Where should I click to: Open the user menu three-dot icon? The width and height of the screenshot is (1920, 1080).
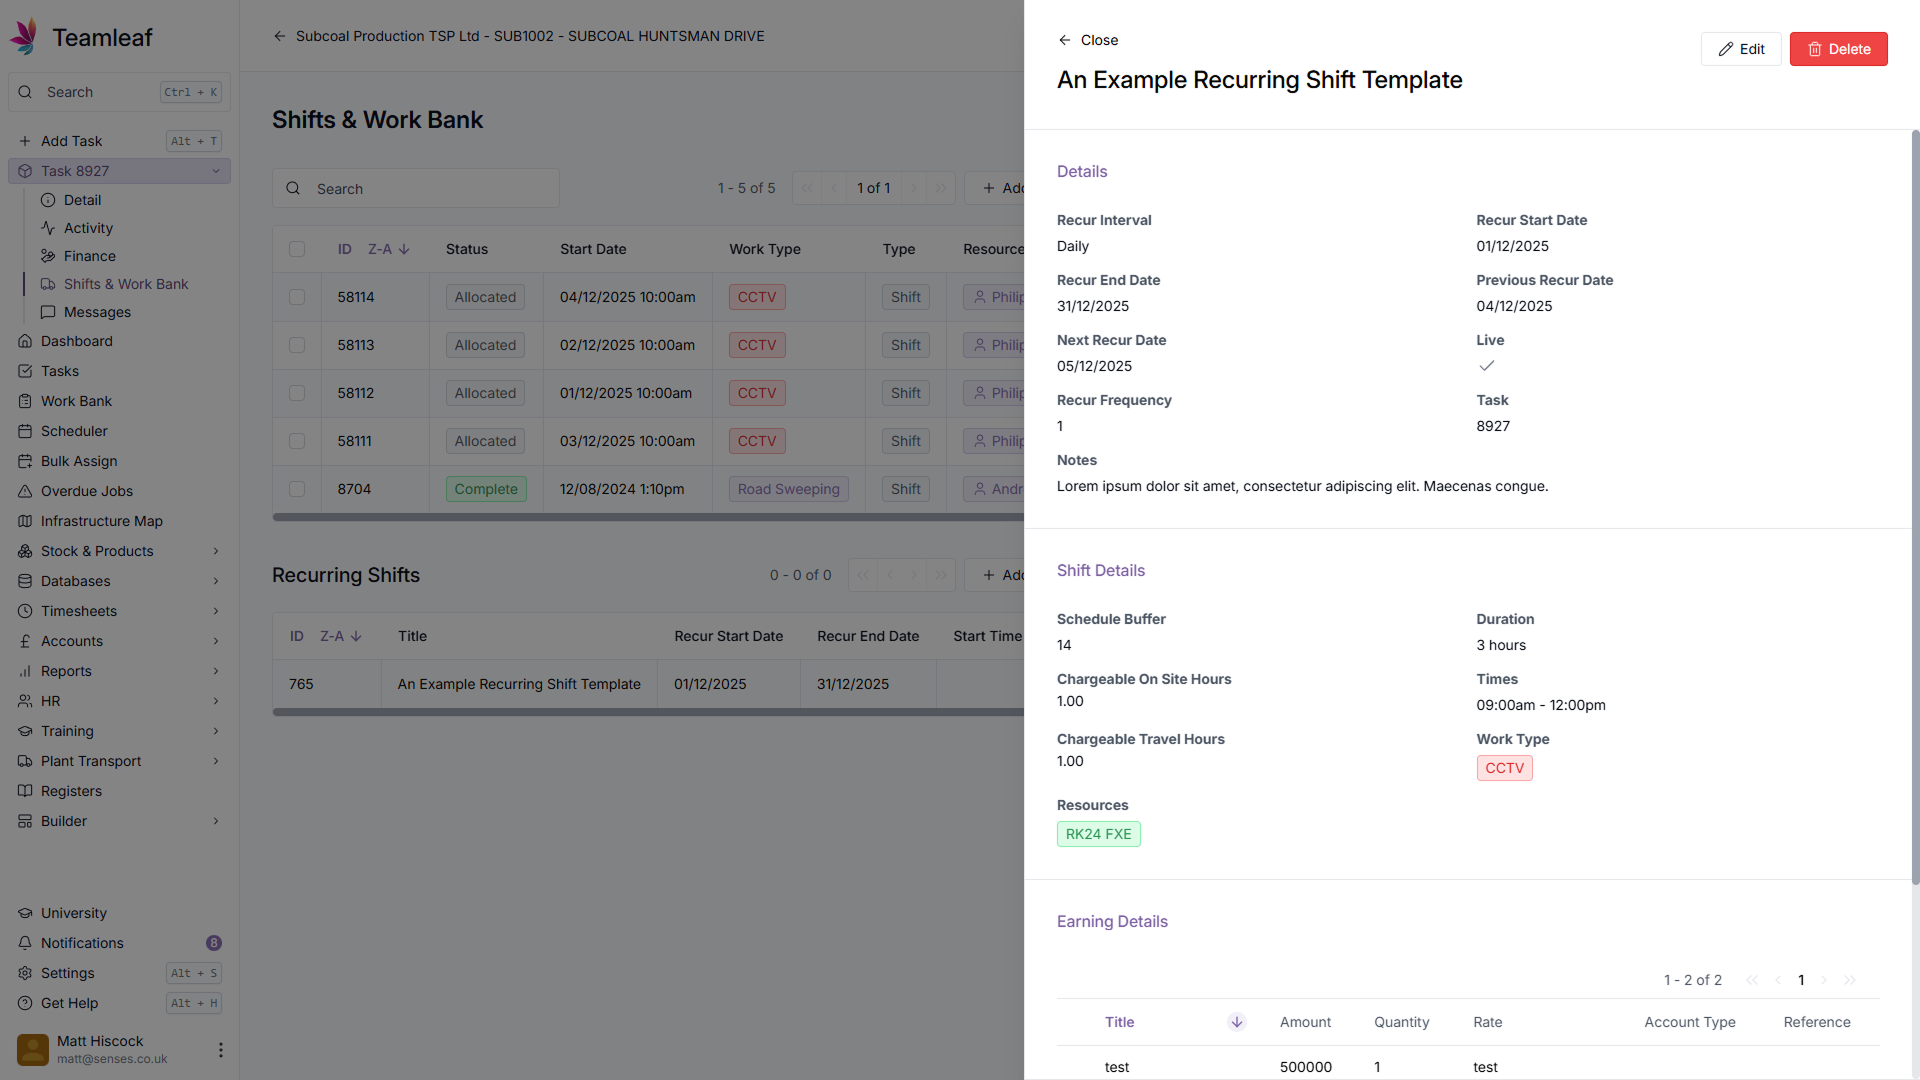click(x=221, y=1050)
